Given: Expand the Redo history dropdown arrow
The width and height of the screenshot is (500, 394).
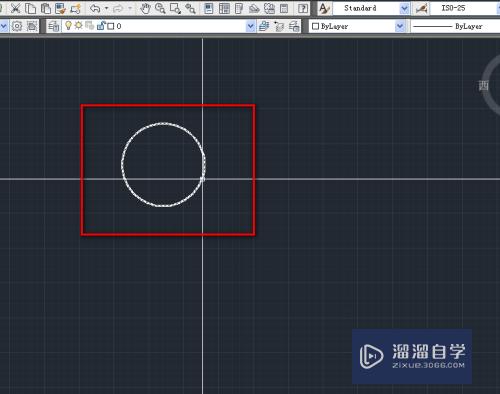Looking at the screenshot, I should coord(130,8).
